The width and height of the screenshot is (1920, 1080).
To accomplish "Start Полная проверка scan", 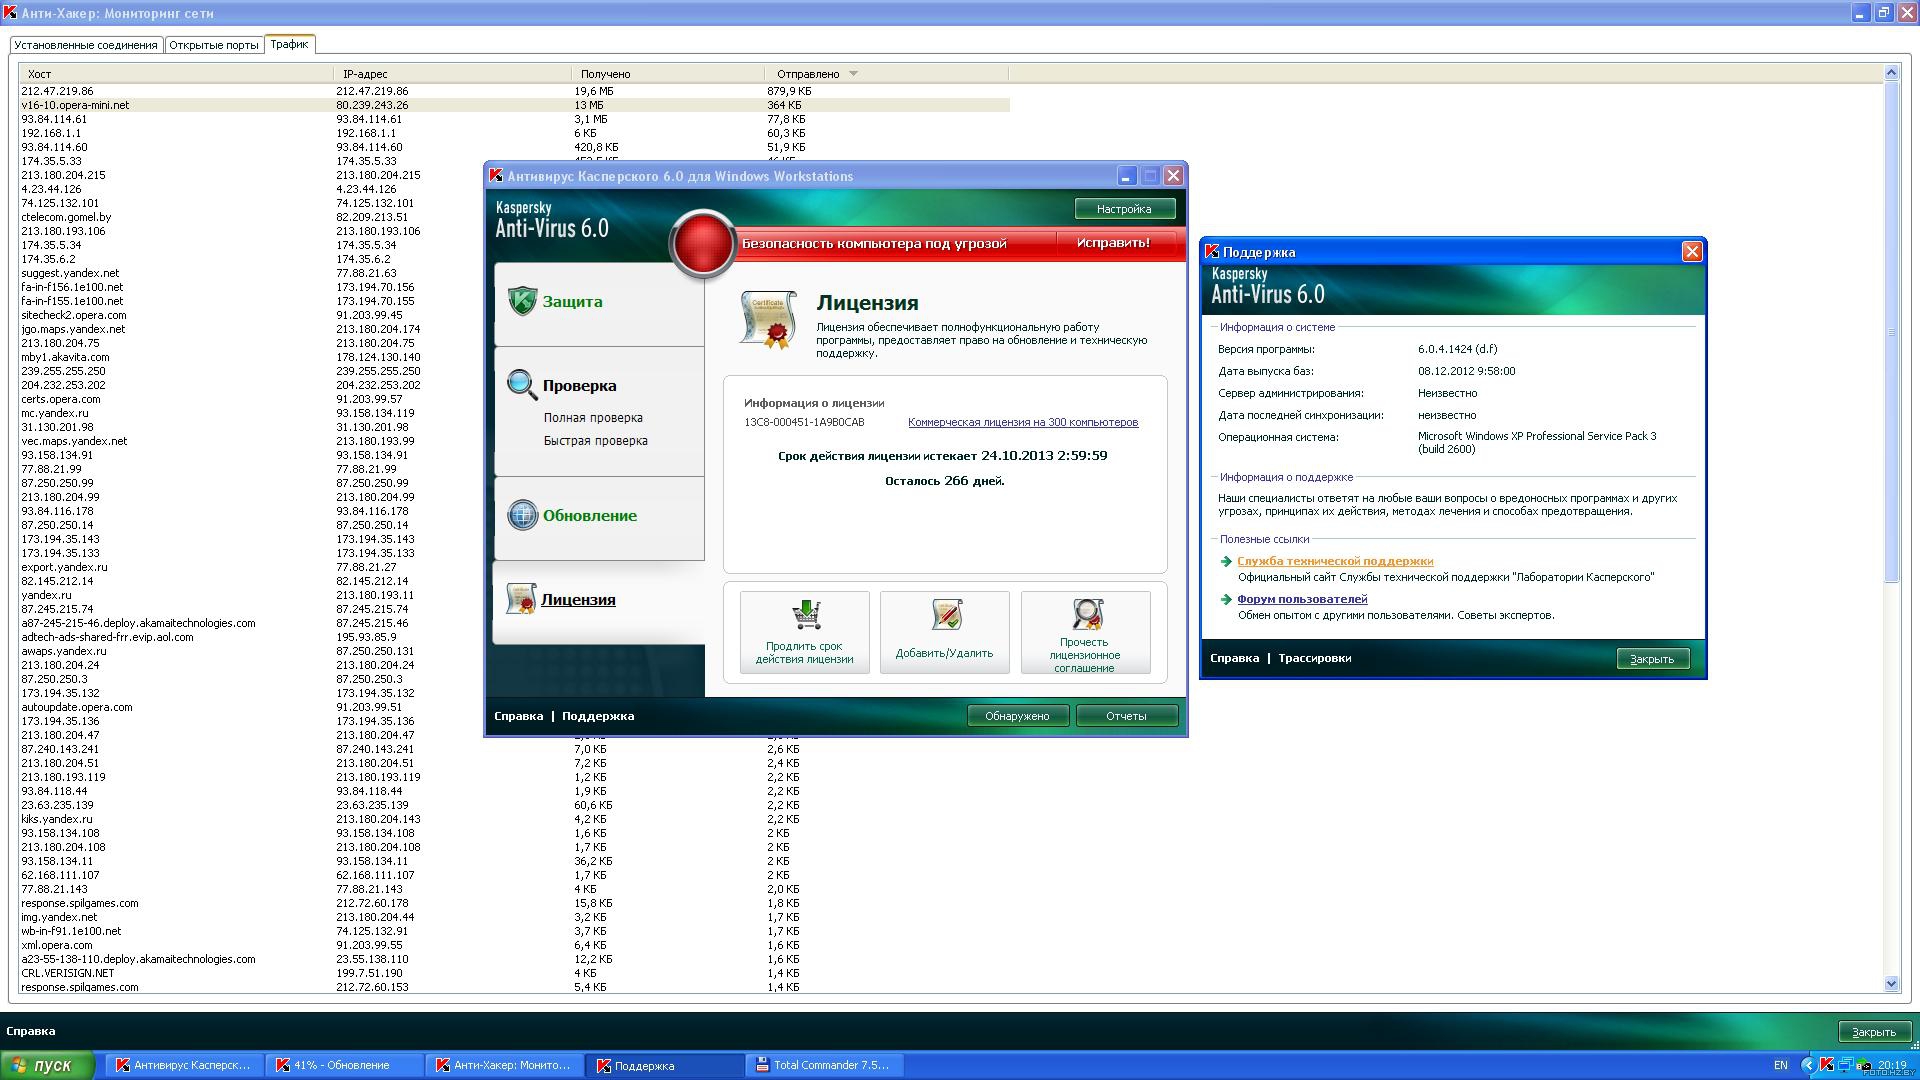I will pos(593,418).
